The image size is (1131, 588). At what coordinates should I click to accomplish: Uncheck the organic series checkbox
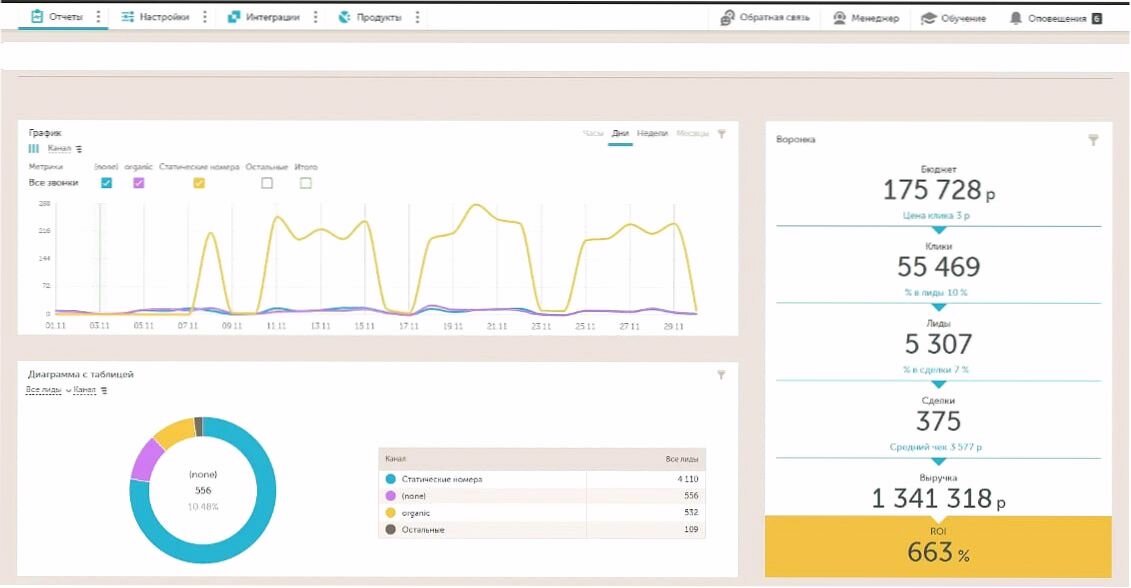[138, 183]
